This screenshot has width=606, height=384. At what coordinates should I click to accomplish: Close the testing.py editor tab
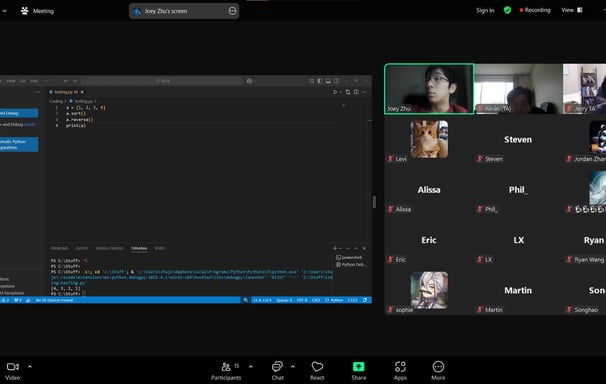click(82, 92)
